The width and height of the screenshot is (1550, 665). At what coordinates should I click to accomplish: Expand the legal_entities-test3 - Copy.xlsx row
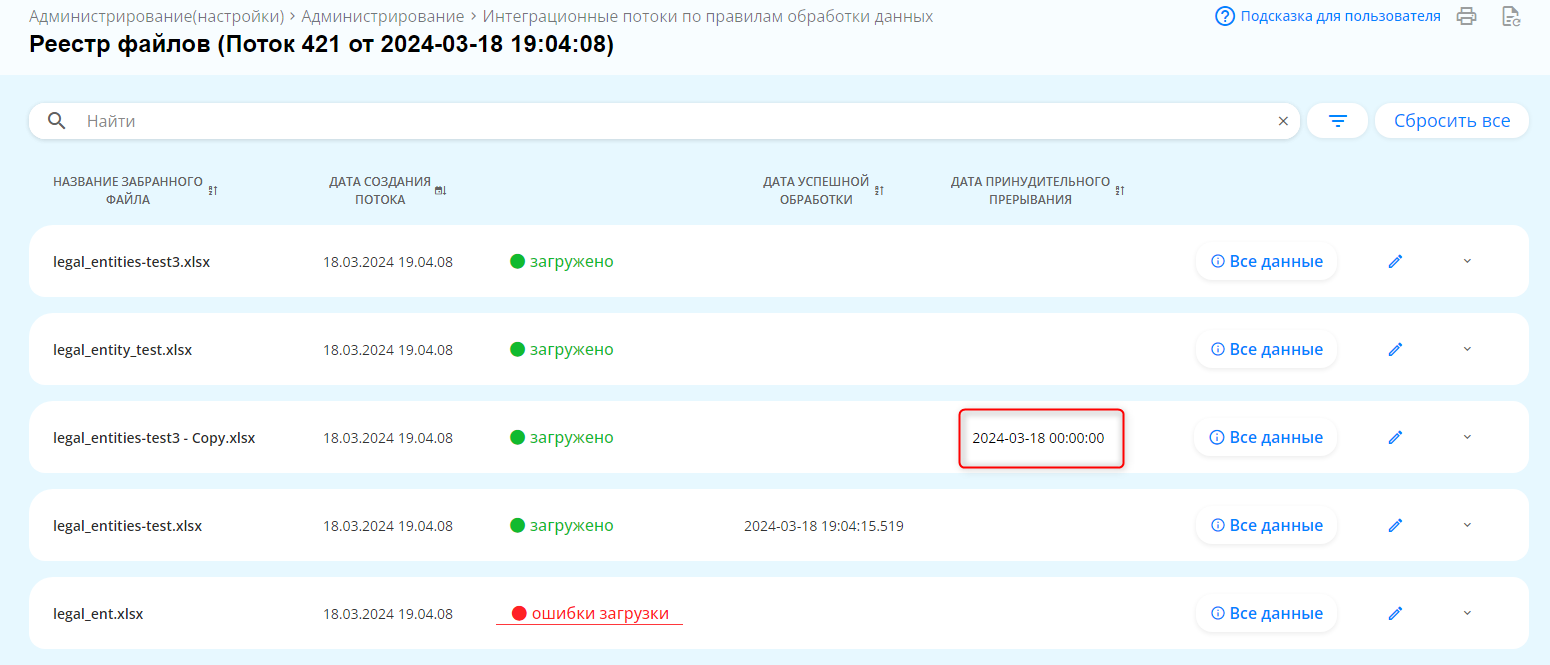1467,437
